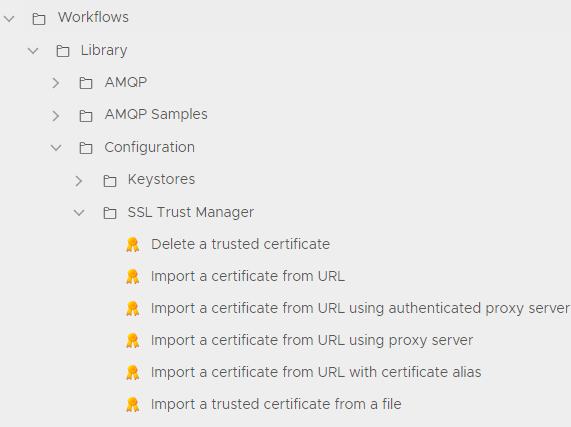The height and width of the screenshot is (427, 571).
Task: Expand the AMQP Samples folder
Action: click(56, 115)
